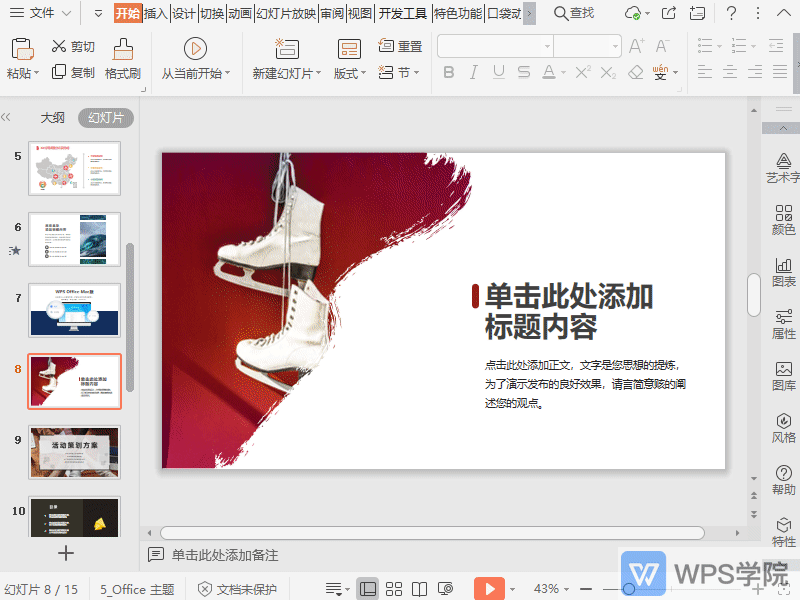800x600 pixels.
Task: Open the 切换 (Transitions) tab
Action: pyautogui.click(x=212, y=13)
